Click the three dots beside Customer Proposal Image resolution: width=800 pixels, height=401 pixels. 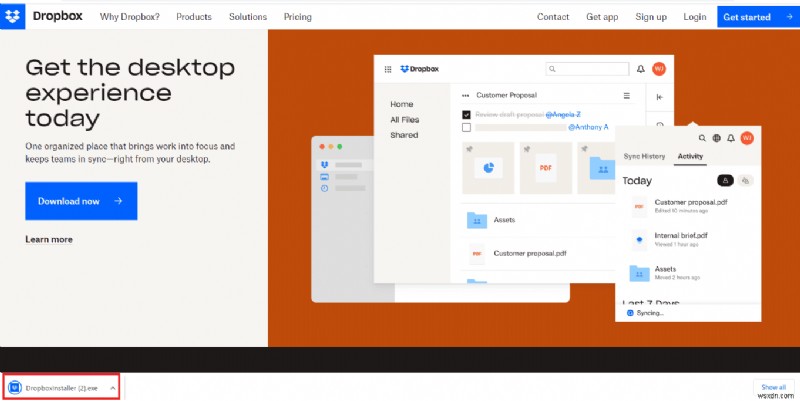tap(465, 95)
